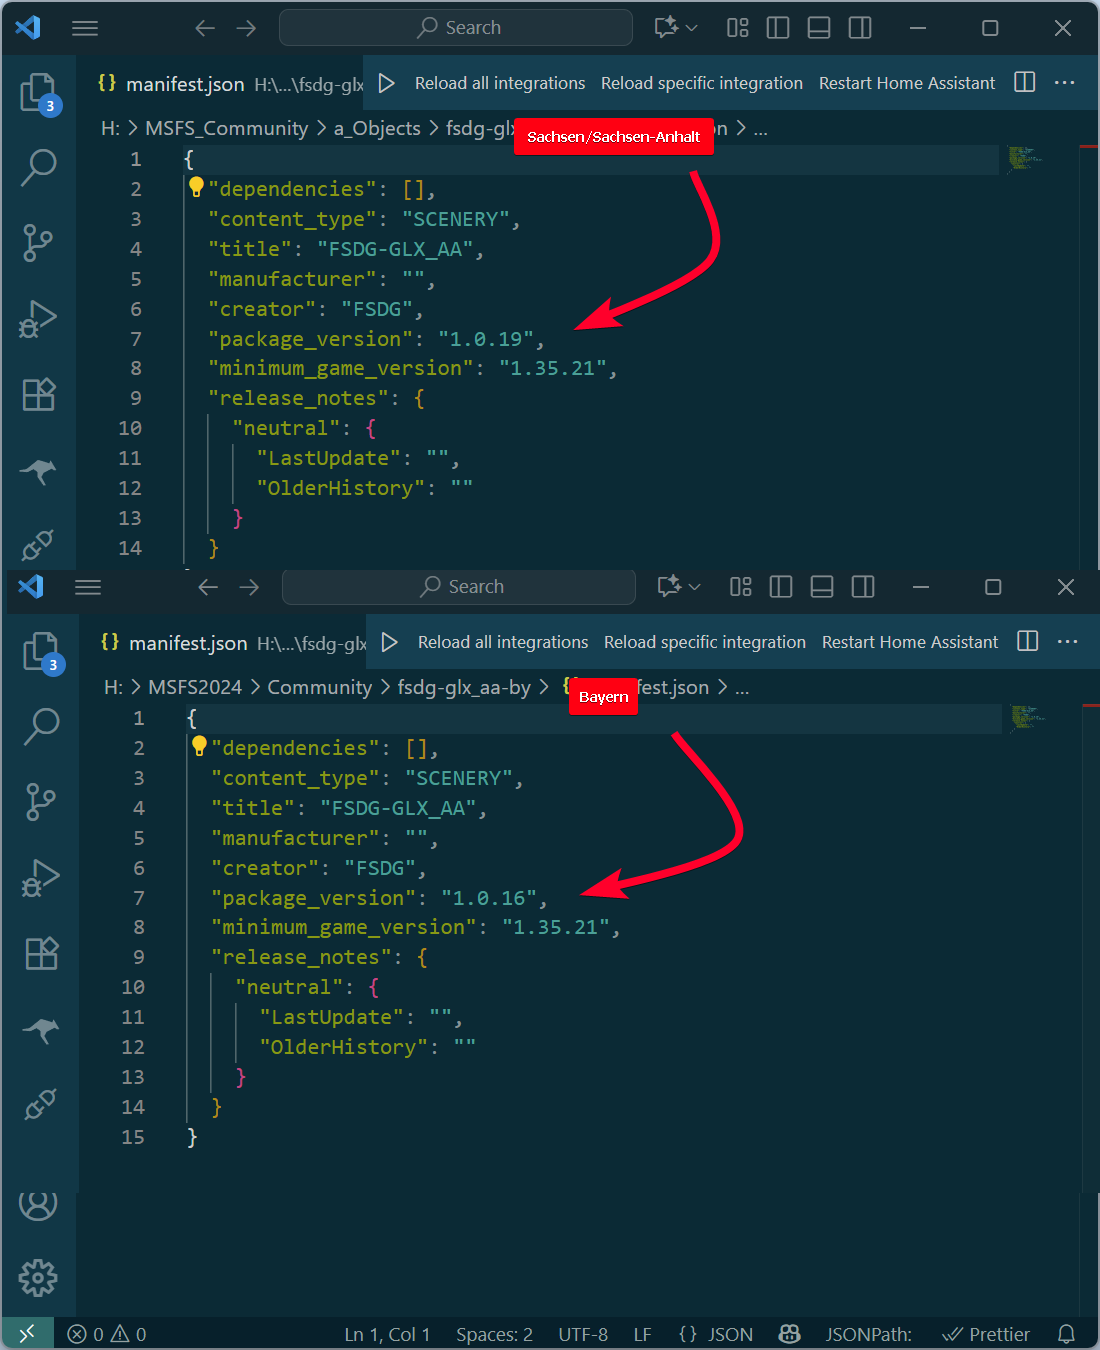Screen dimensions: 1100x1350
Task: Select manifest.json tab in the upper window
Action: pyautogui.click(x=185, y=84)
